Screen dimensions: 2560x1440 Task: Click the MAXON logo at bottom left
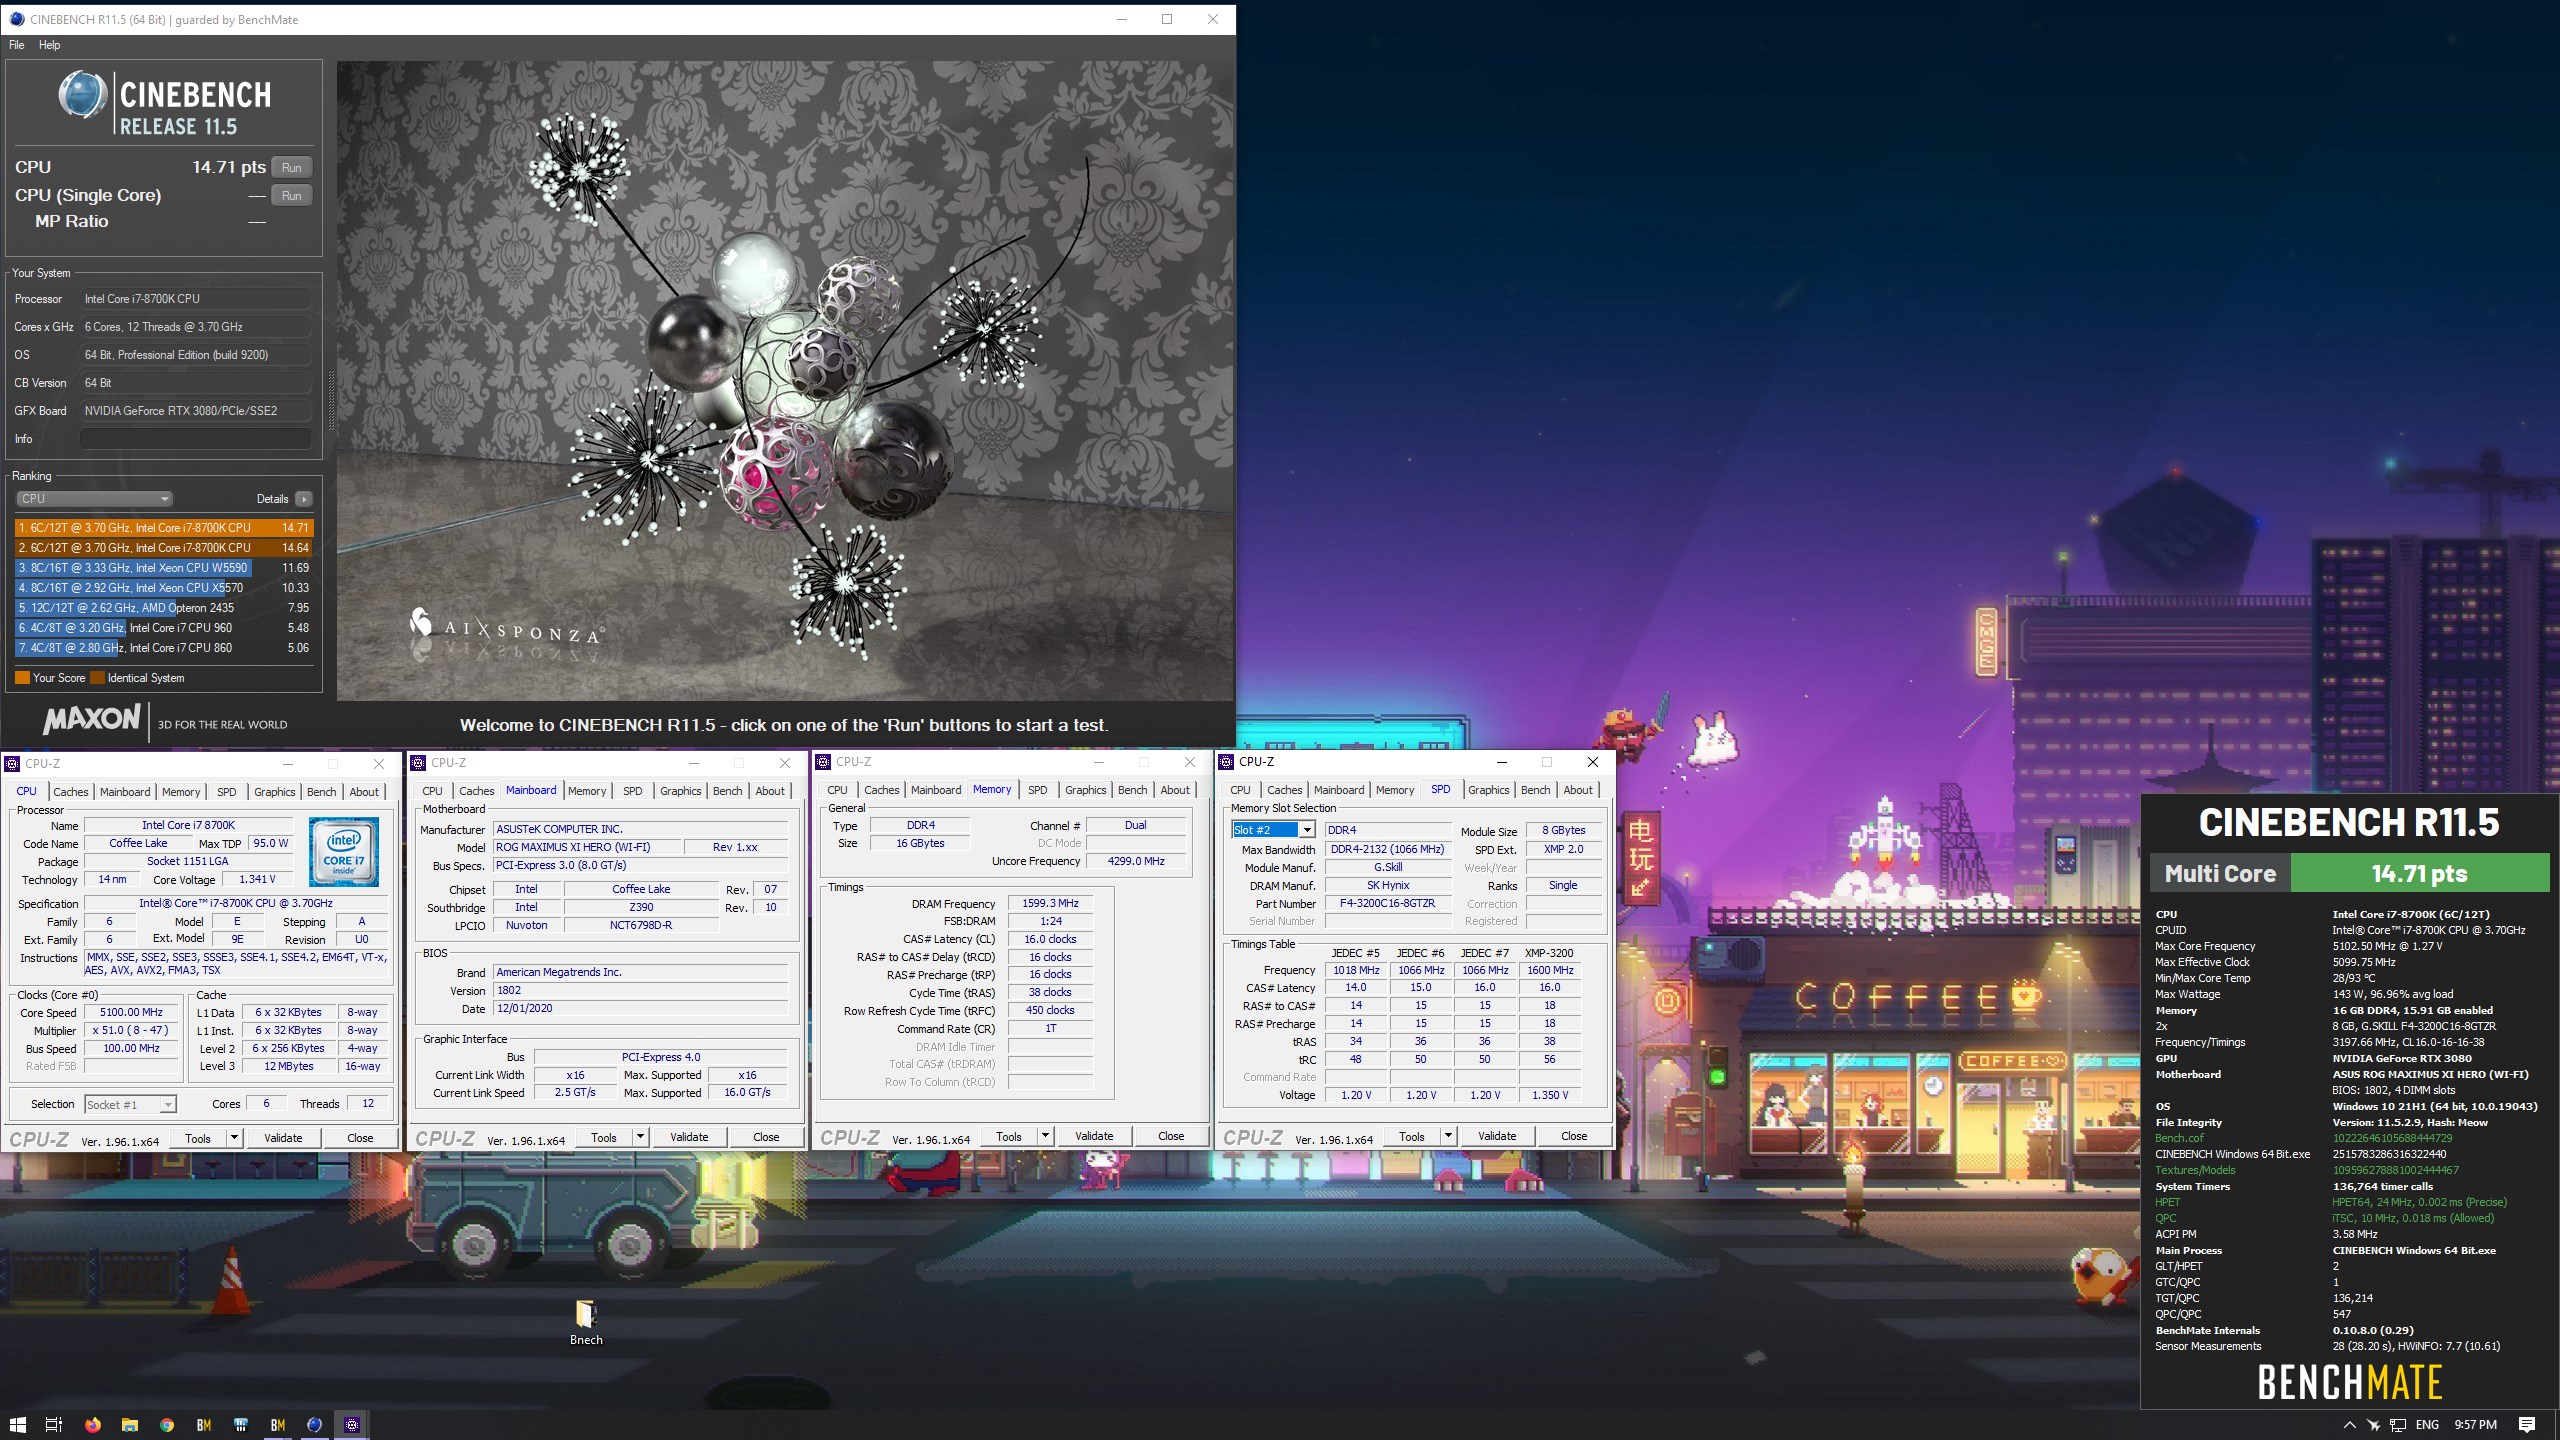coord(92,720)
